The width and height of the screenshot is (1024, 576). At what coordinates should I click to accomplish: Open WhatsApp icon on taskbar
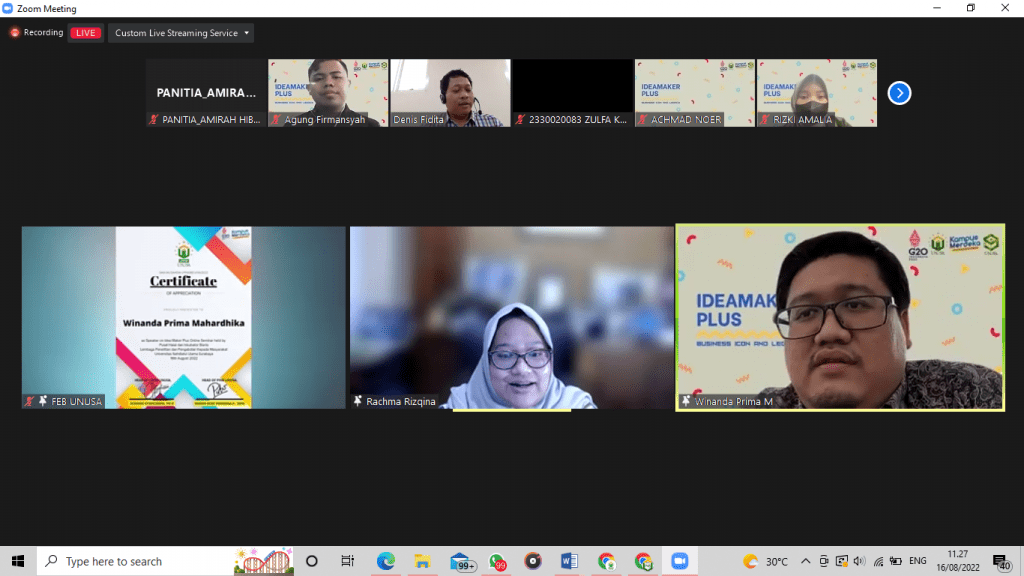tap(497, 562)
